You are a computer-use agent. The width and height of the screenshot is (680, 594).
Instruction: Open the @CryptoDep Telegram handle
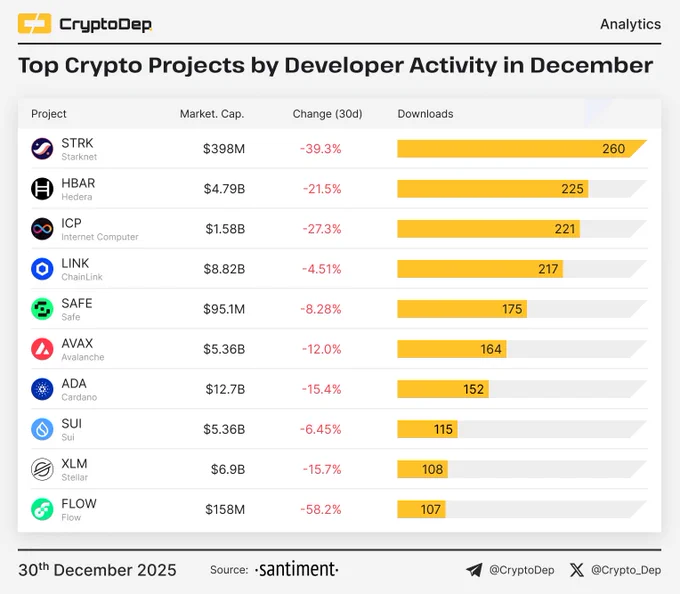point(522,570)
